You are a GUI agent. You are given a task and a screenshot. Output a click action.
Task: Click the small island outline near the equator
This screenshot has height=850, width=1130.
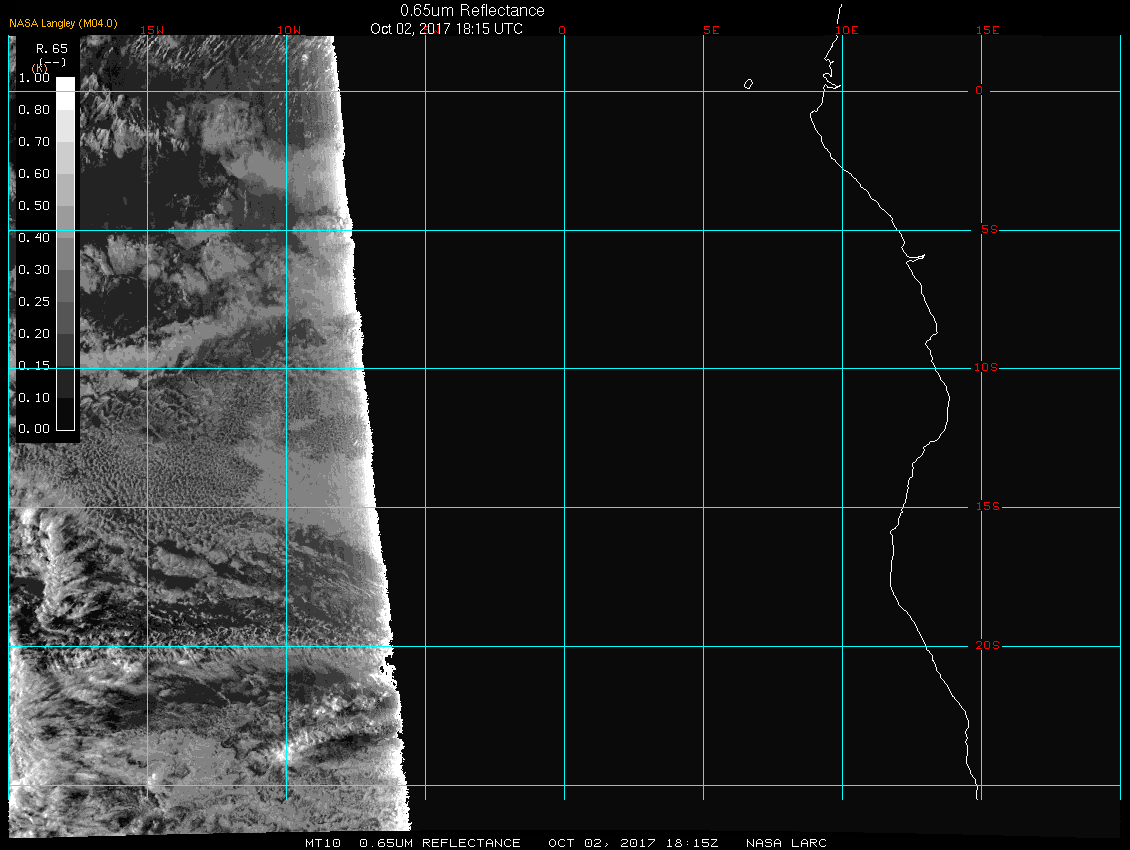coord(748,84)
